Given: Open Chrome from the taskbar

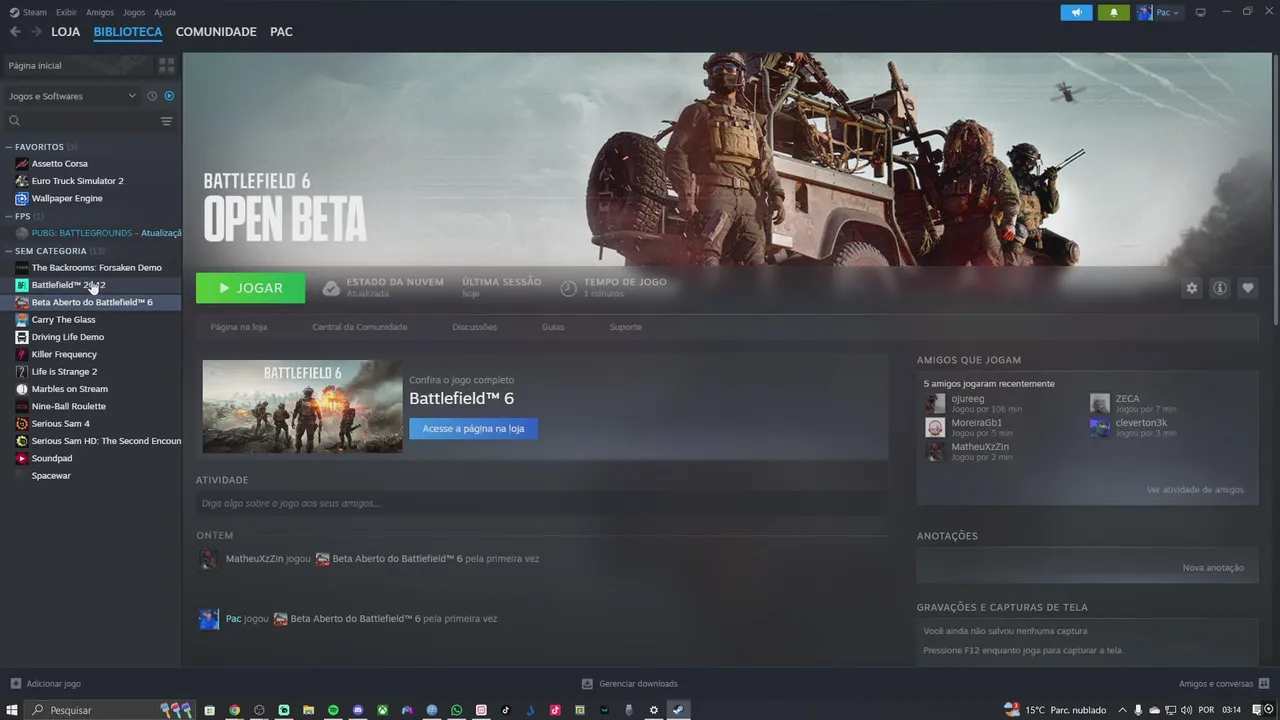Looking at the screenshot, I should click(234, 710).
